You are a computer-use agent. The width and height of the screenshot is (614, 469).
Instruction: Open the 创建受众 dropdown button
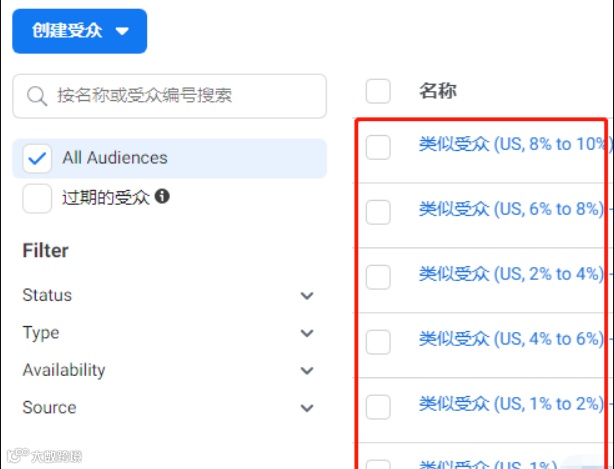point(79,31)
